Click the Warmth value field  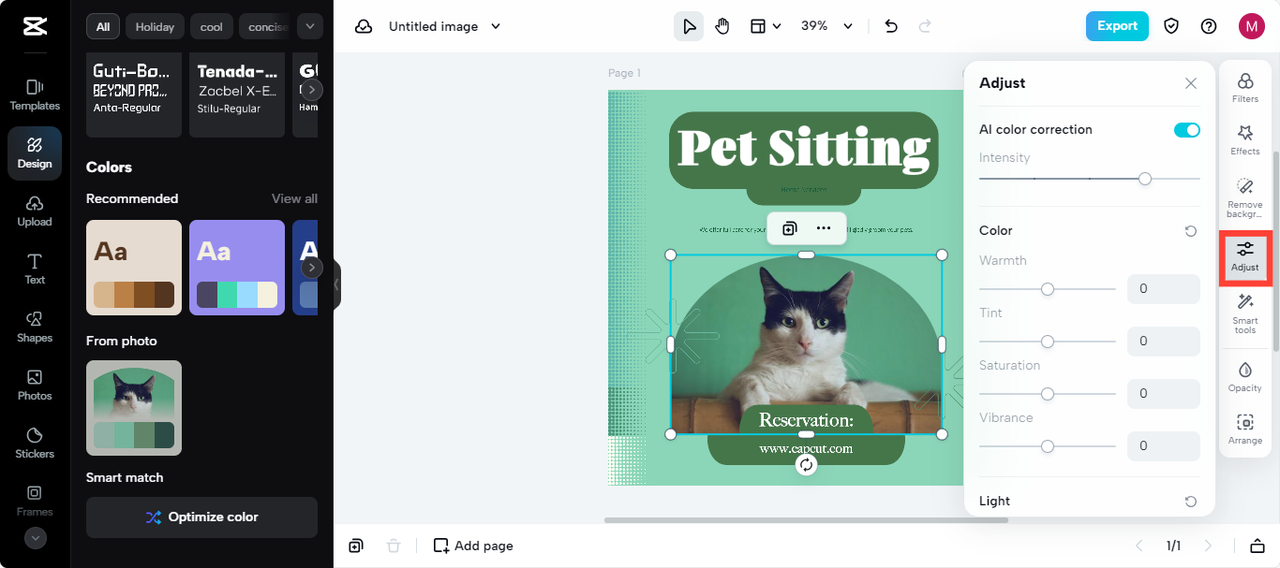[x=1163, y=289]
